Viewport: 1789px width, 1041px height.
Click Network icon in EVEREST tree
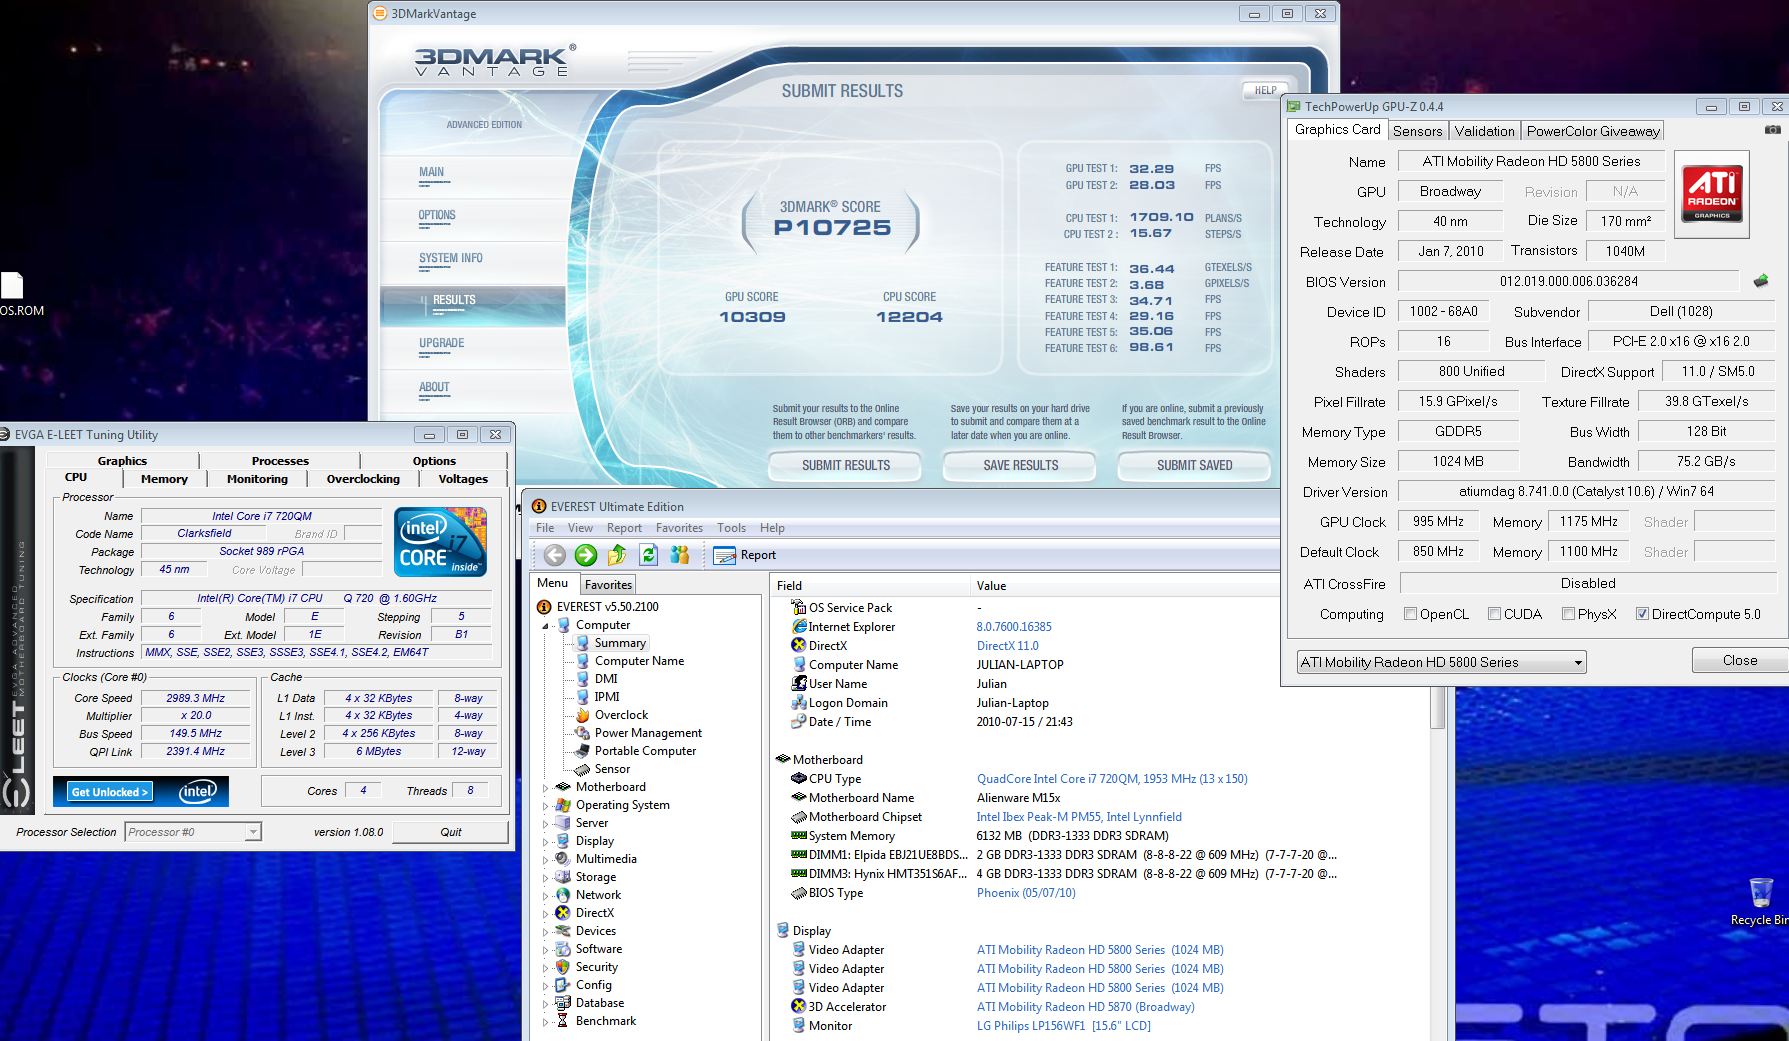(563, 895)
